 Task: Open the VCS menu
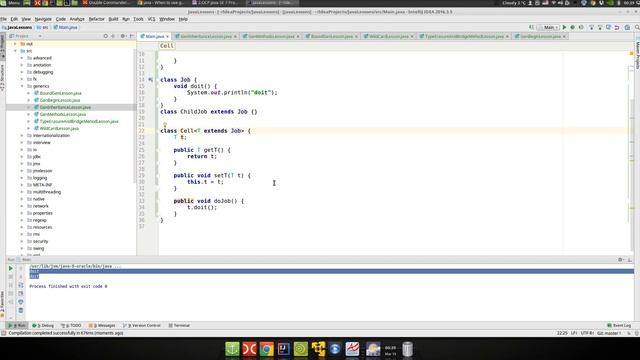[x=151, y=19]
